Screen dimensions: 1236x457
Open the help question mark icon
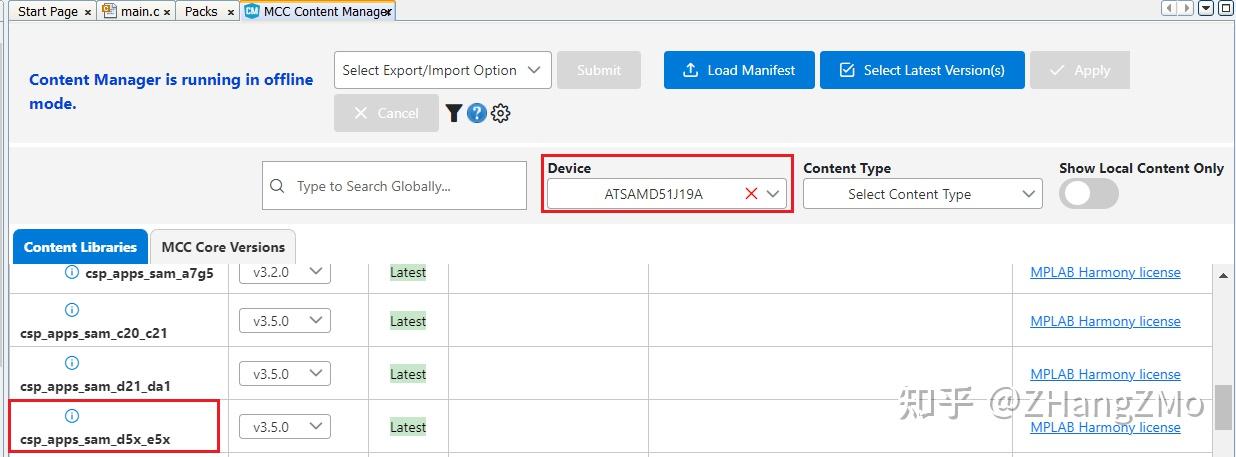coord(477,113)
